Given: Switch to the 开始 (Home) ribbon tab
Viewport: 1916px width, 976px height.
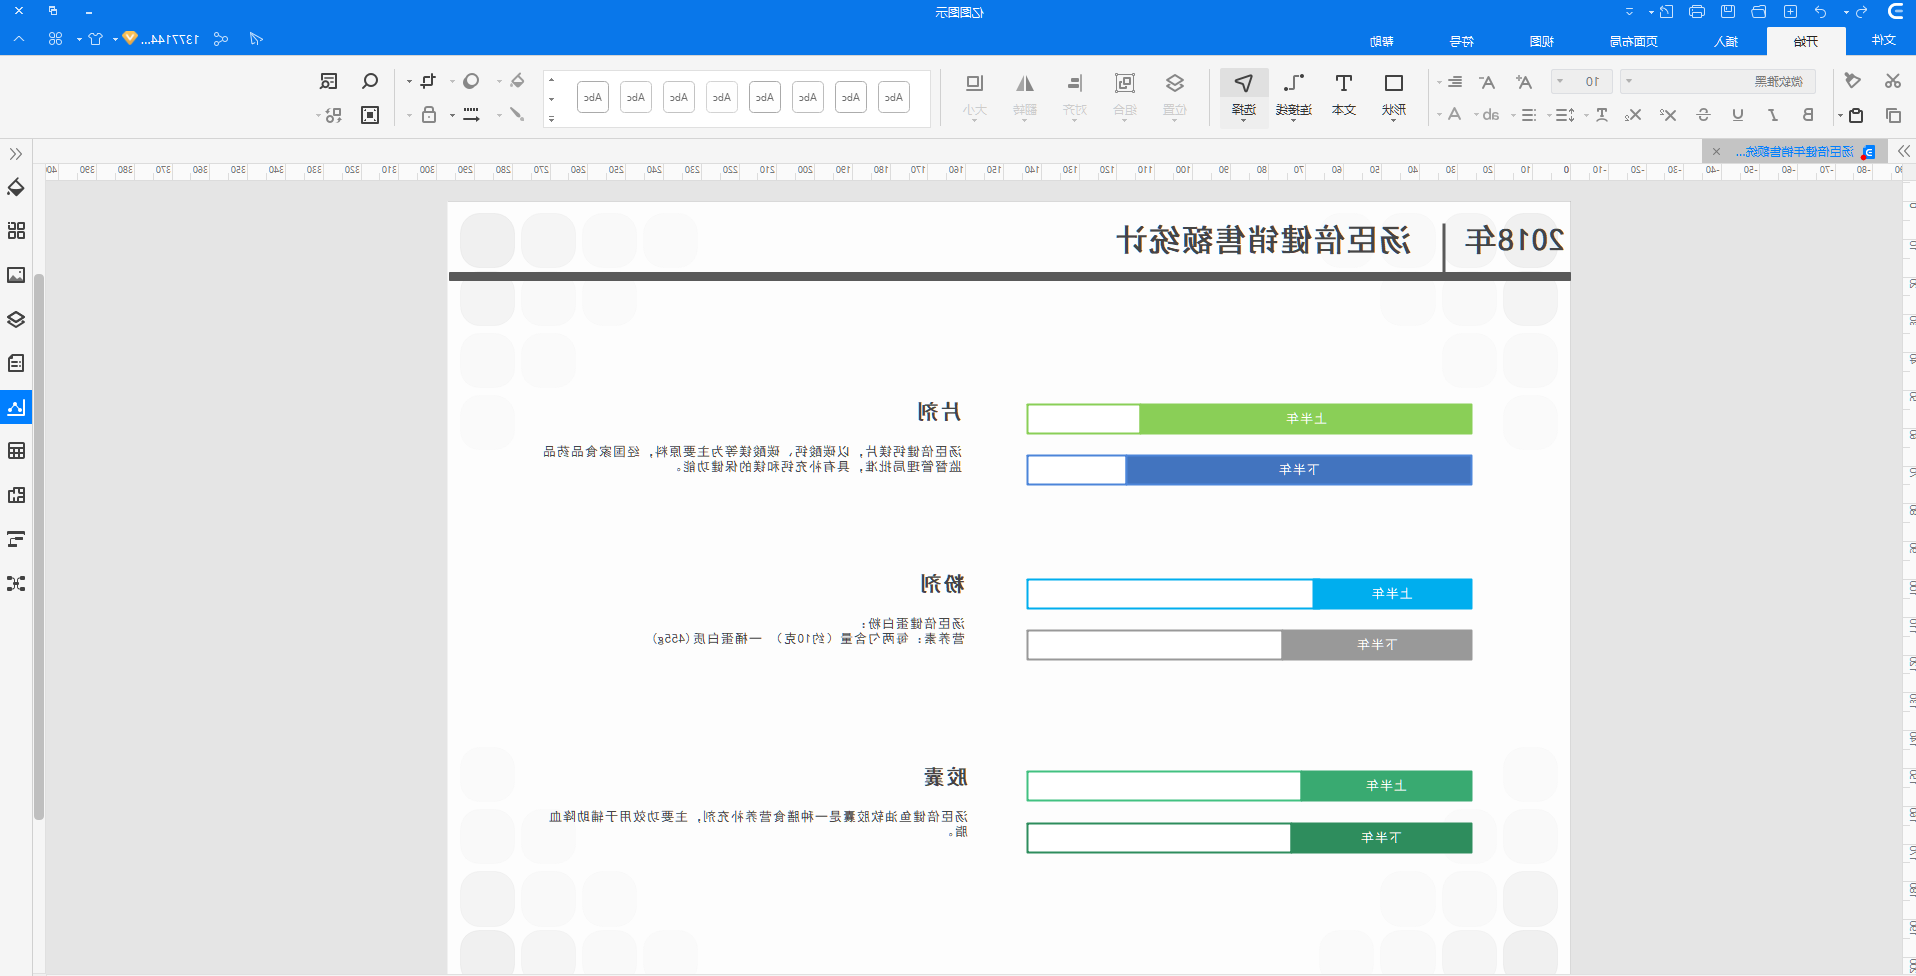Looking at the screenshot, I should click(x=1805, y=41).
